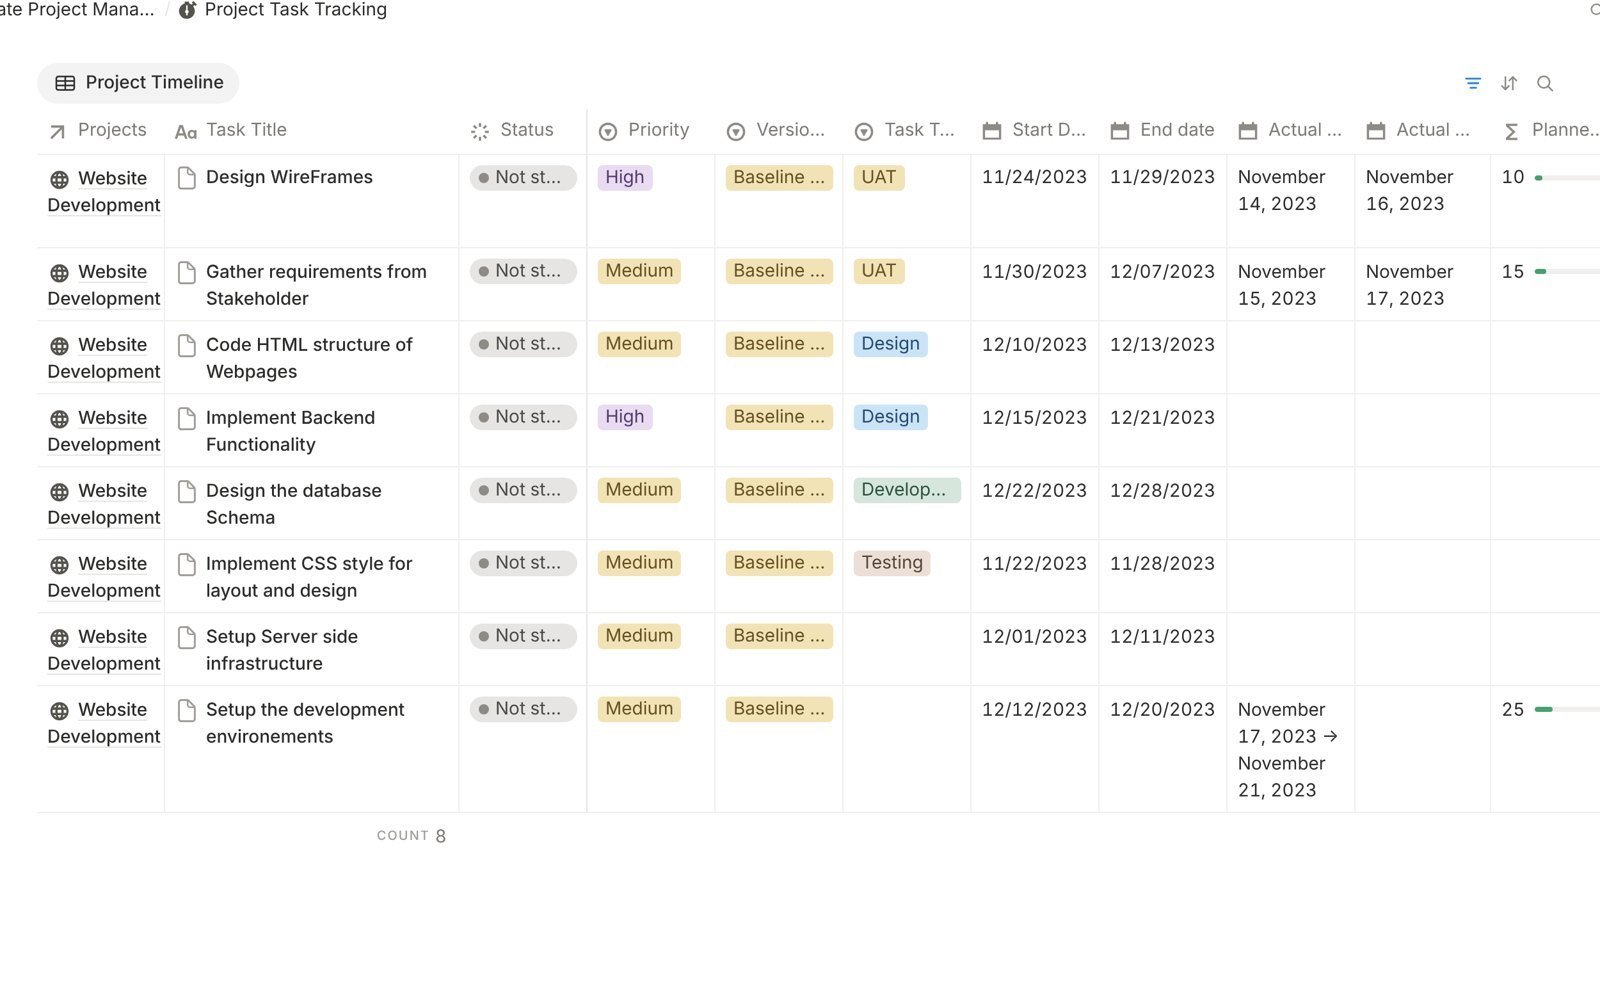The height and width of the screenshot is (1000, 1600).
Task: Click page icon beside Design WireFrames
Action: click(x=186, y=178)
